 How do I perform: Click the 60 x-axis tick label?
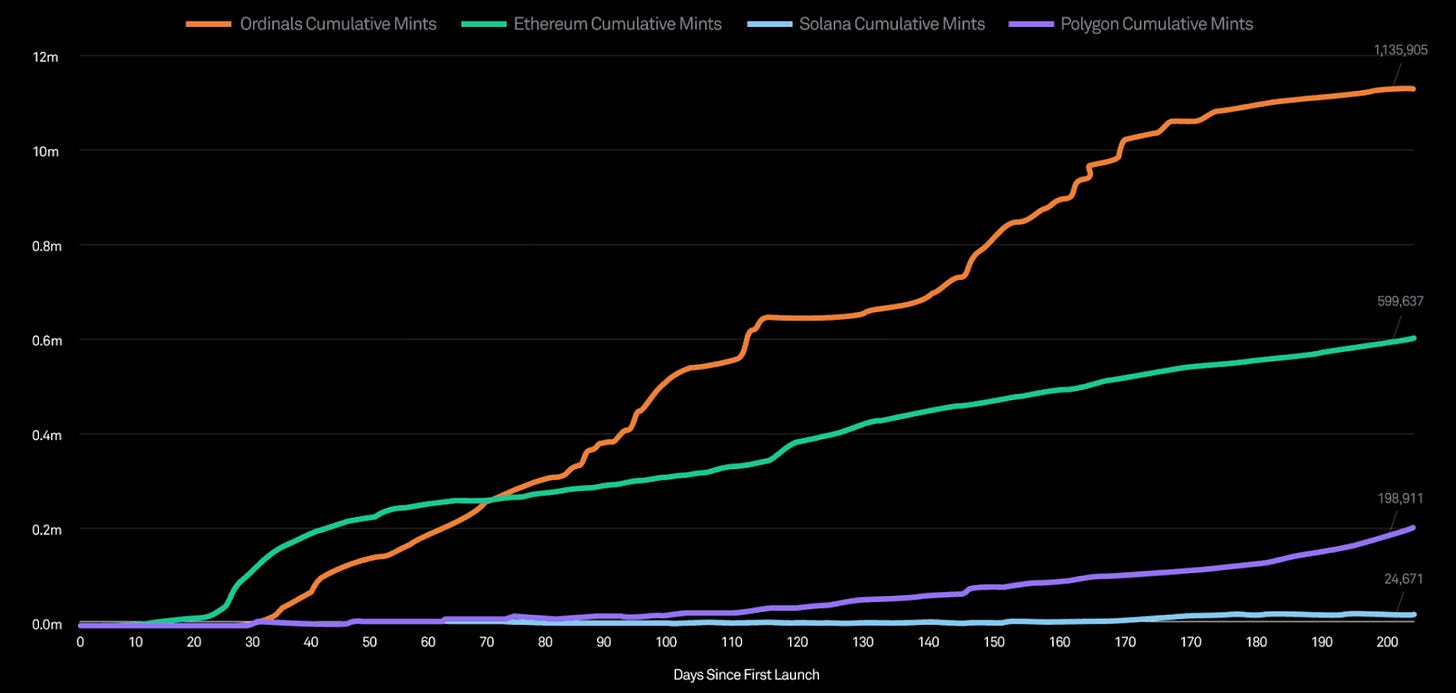(429, 642)
